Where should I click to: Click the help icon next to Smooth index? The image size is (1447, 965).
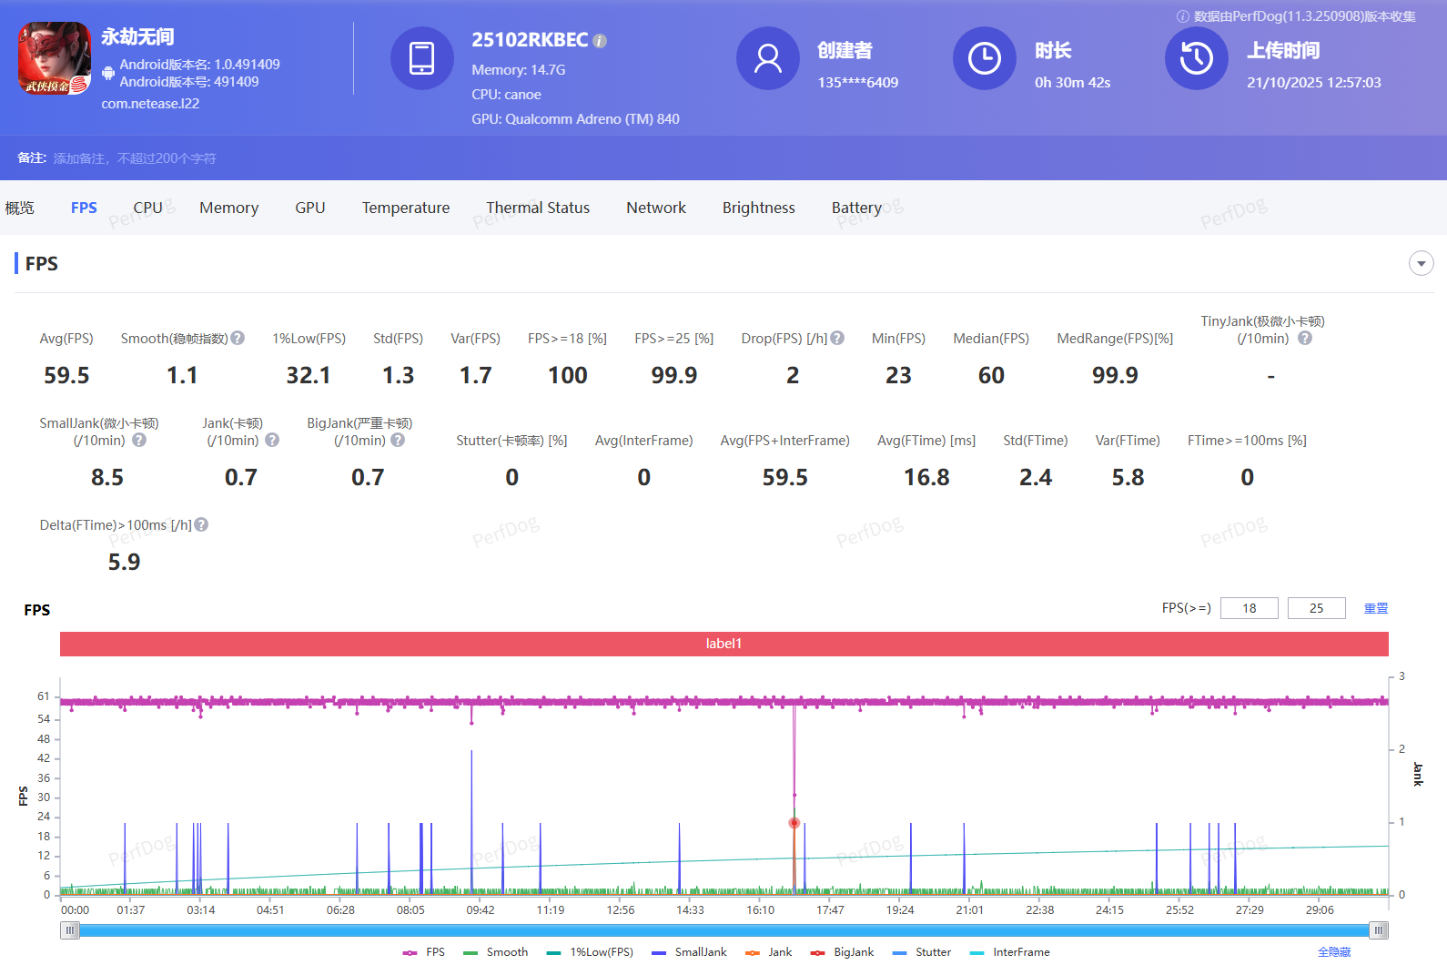(238, 338)
